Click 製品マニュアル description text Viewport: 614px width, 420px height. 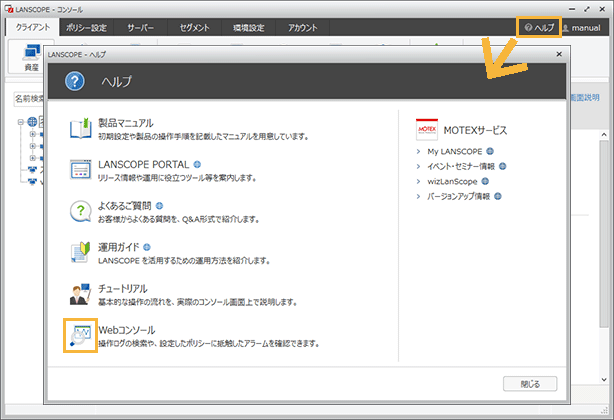coord(204,137)
